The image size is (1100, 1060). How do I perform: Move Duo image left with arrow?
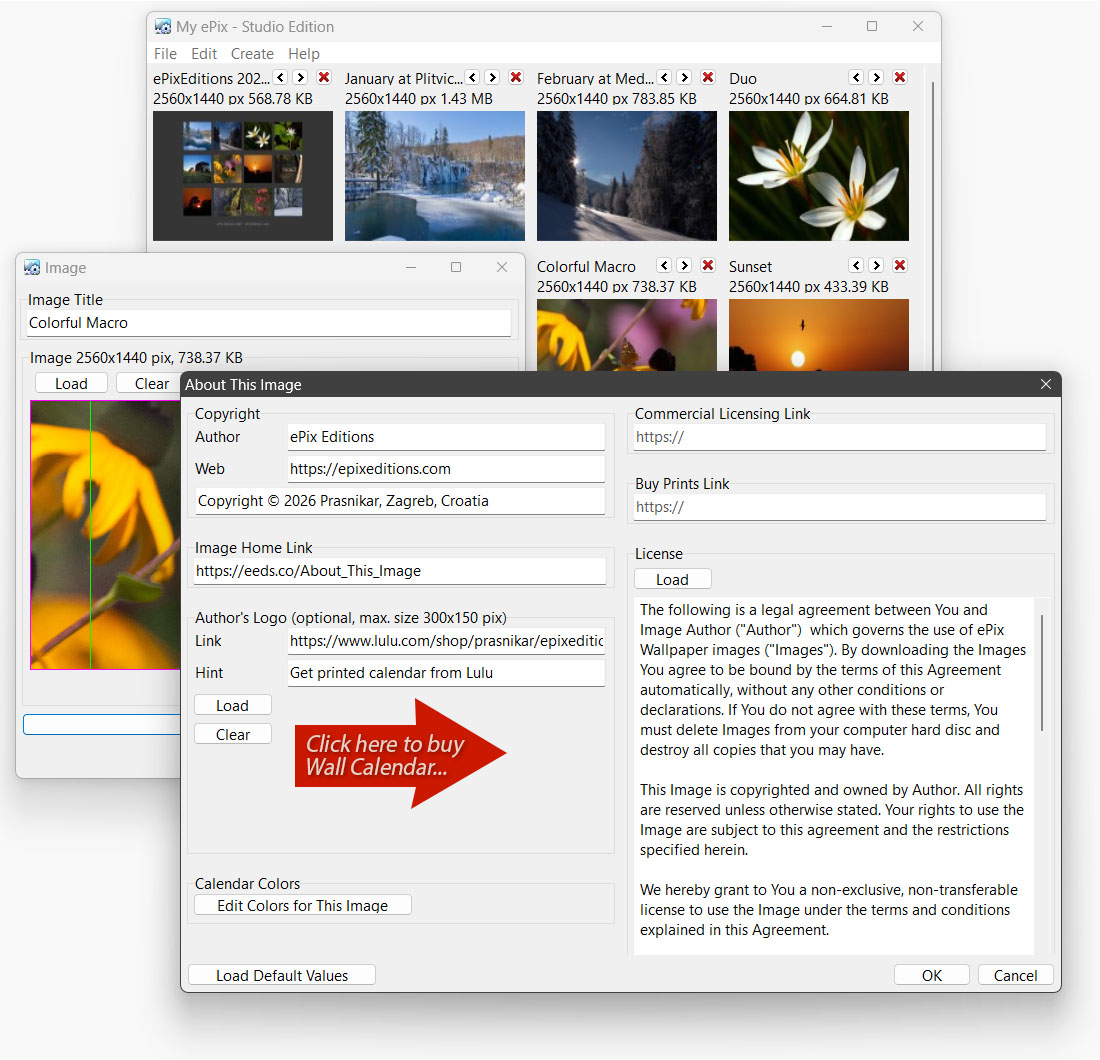(856, 77)
